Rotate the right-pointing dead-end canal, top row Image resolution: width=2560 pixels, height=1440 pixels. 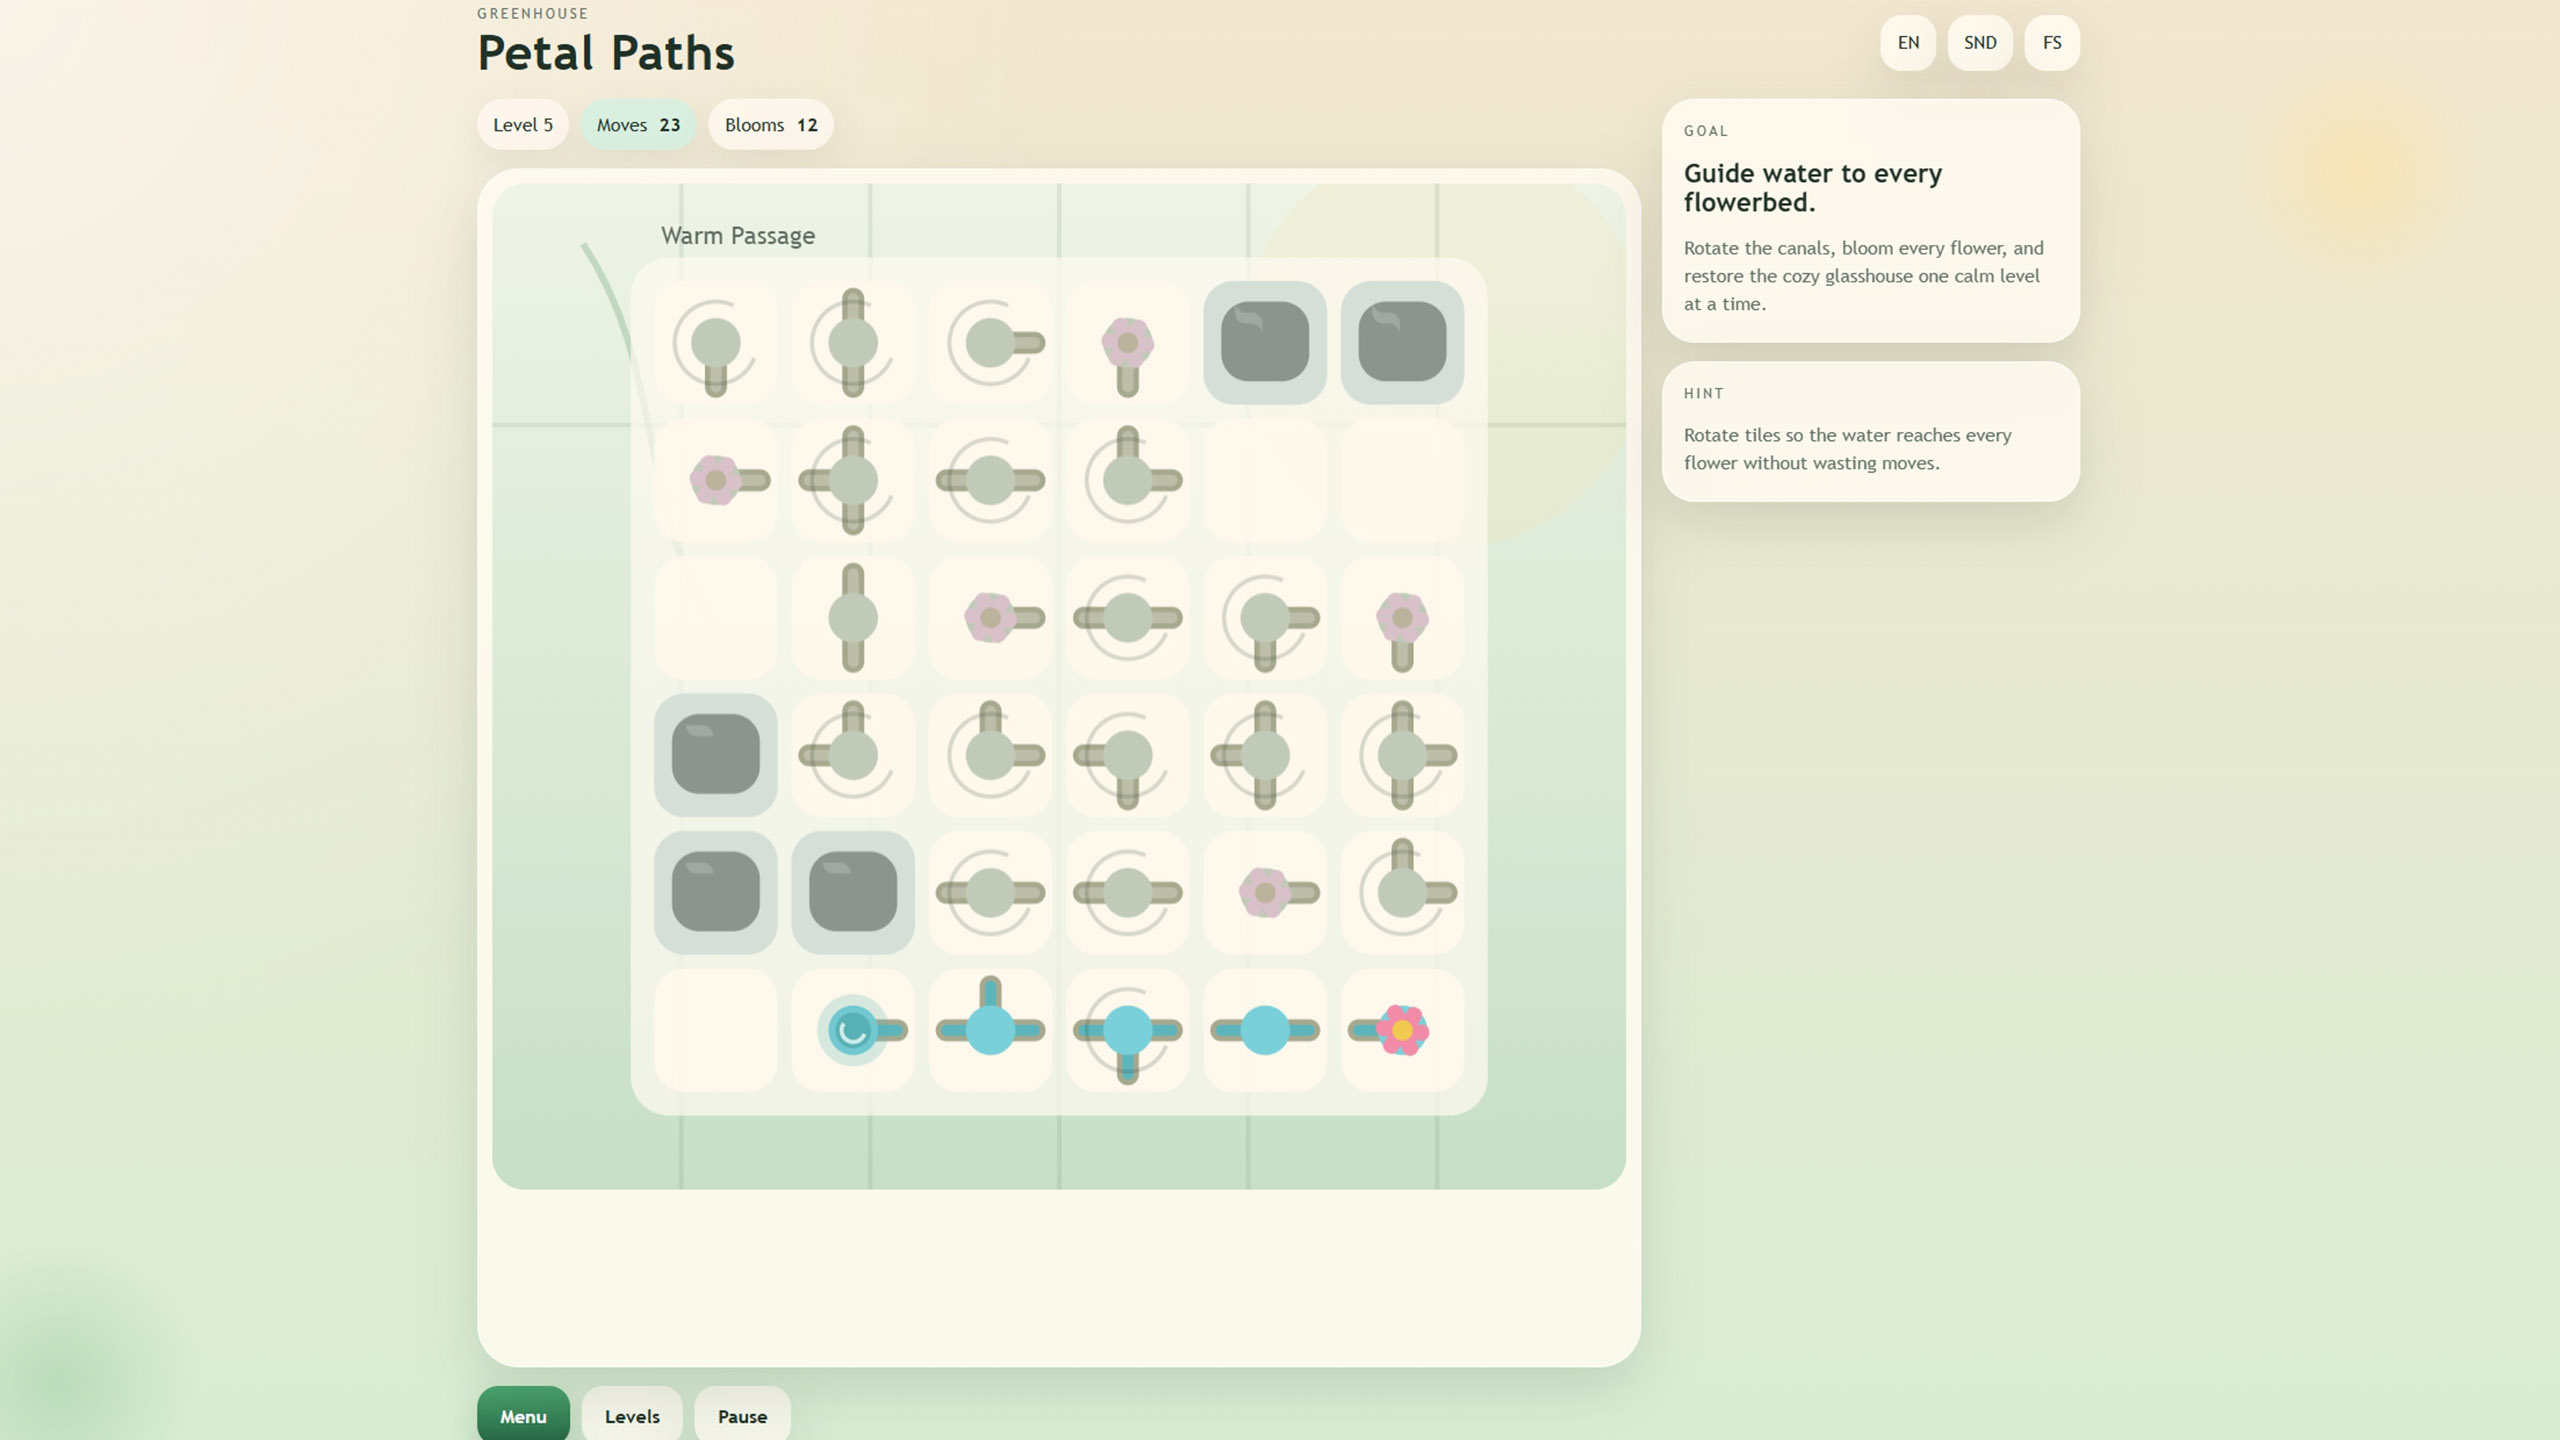point(990,343)
